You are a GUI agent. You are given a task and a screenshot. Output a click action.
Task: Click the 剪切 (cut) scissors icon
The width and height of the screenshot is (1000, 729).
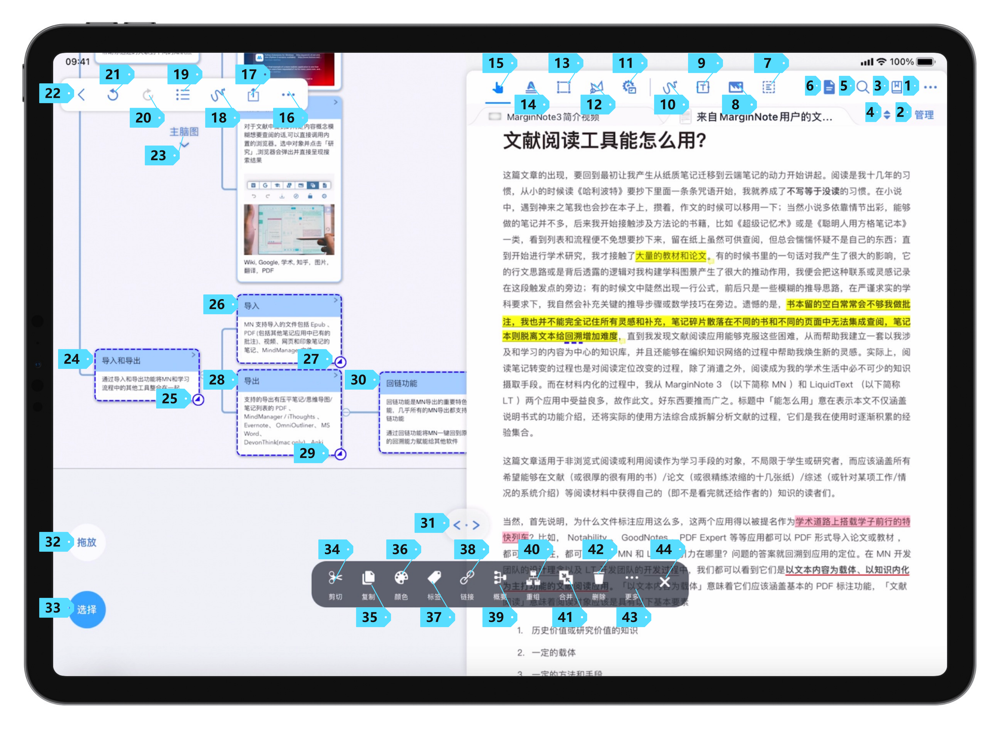tap(335, 577)
